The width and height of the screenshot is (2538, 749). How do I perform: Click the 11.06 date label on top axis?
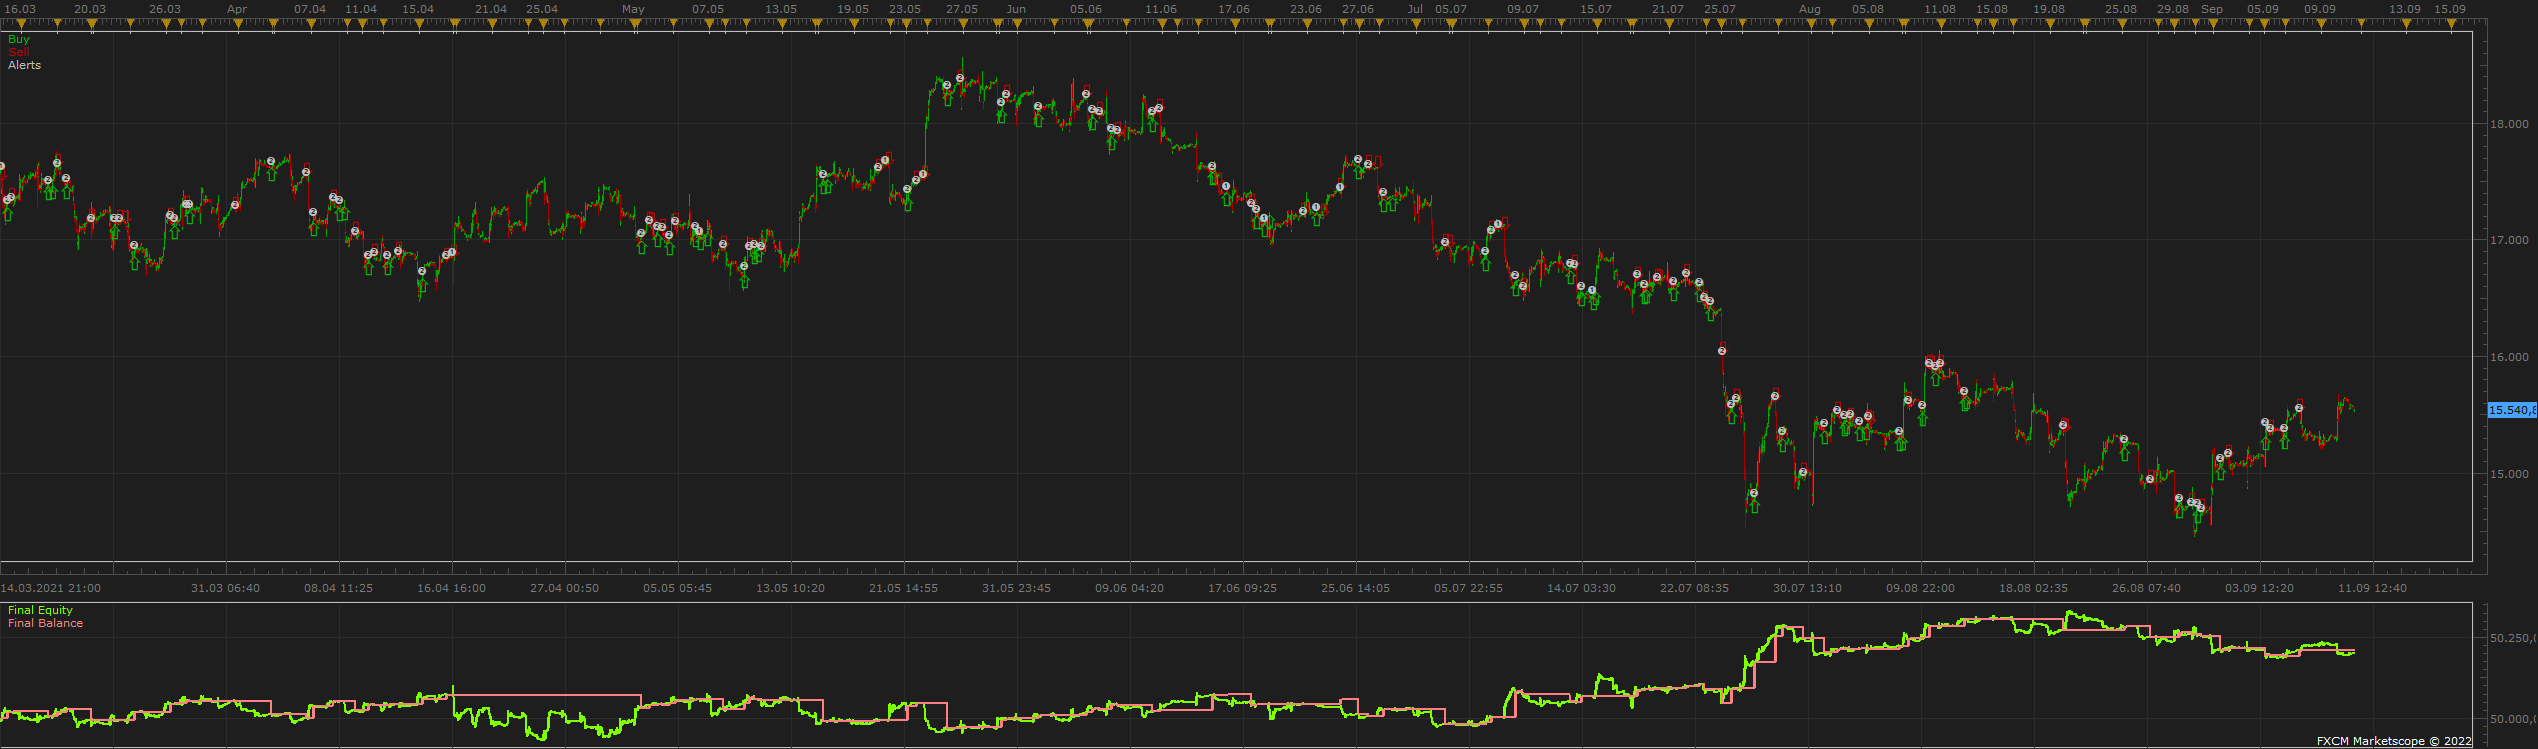coord(1161,9)
